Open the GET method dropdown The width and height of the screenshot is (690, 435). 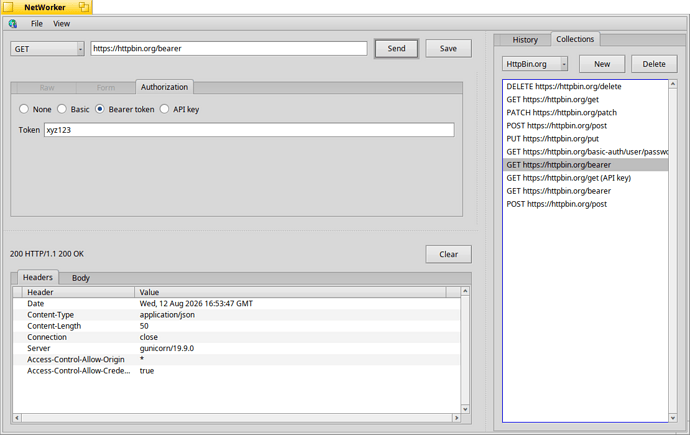(x=48, y=49)
